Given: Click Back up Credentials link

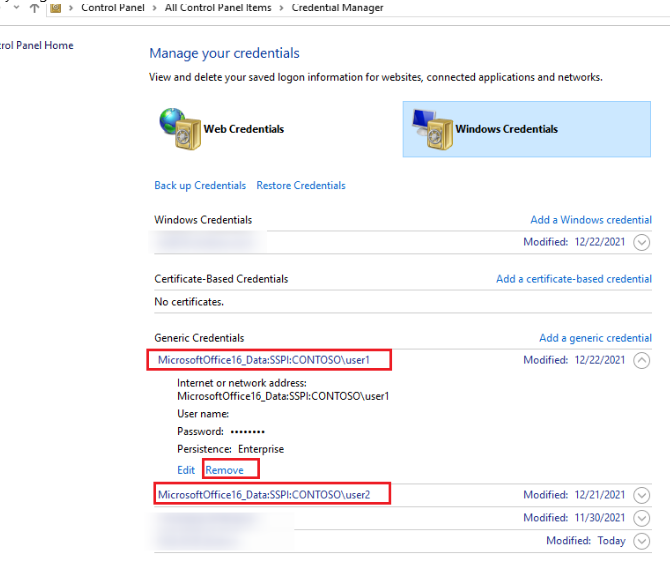Looking at the screenshot, I should click(x=200, y=185).
